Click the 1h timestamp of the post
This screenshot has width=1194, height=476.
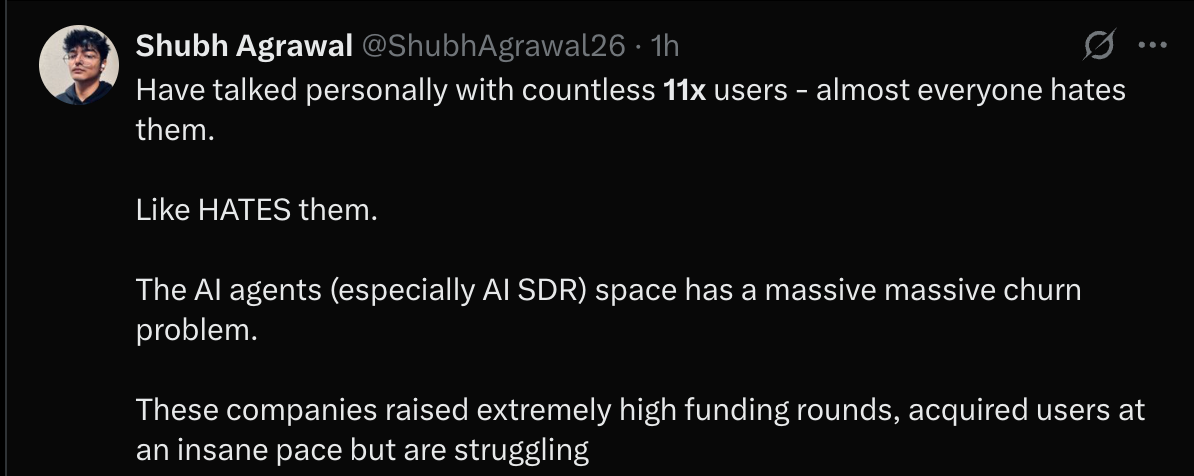(664, 46)
